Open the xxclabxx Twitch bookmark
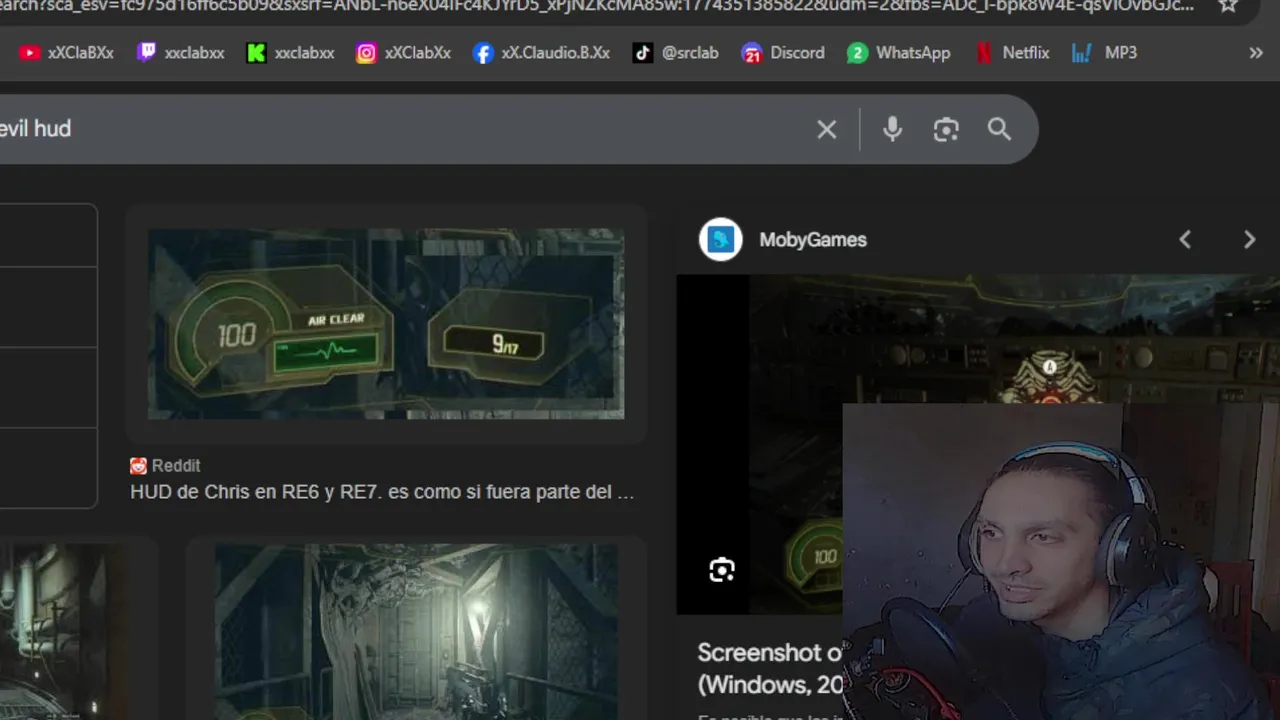Screen dimensions: 1280x720 pos(180,53)
